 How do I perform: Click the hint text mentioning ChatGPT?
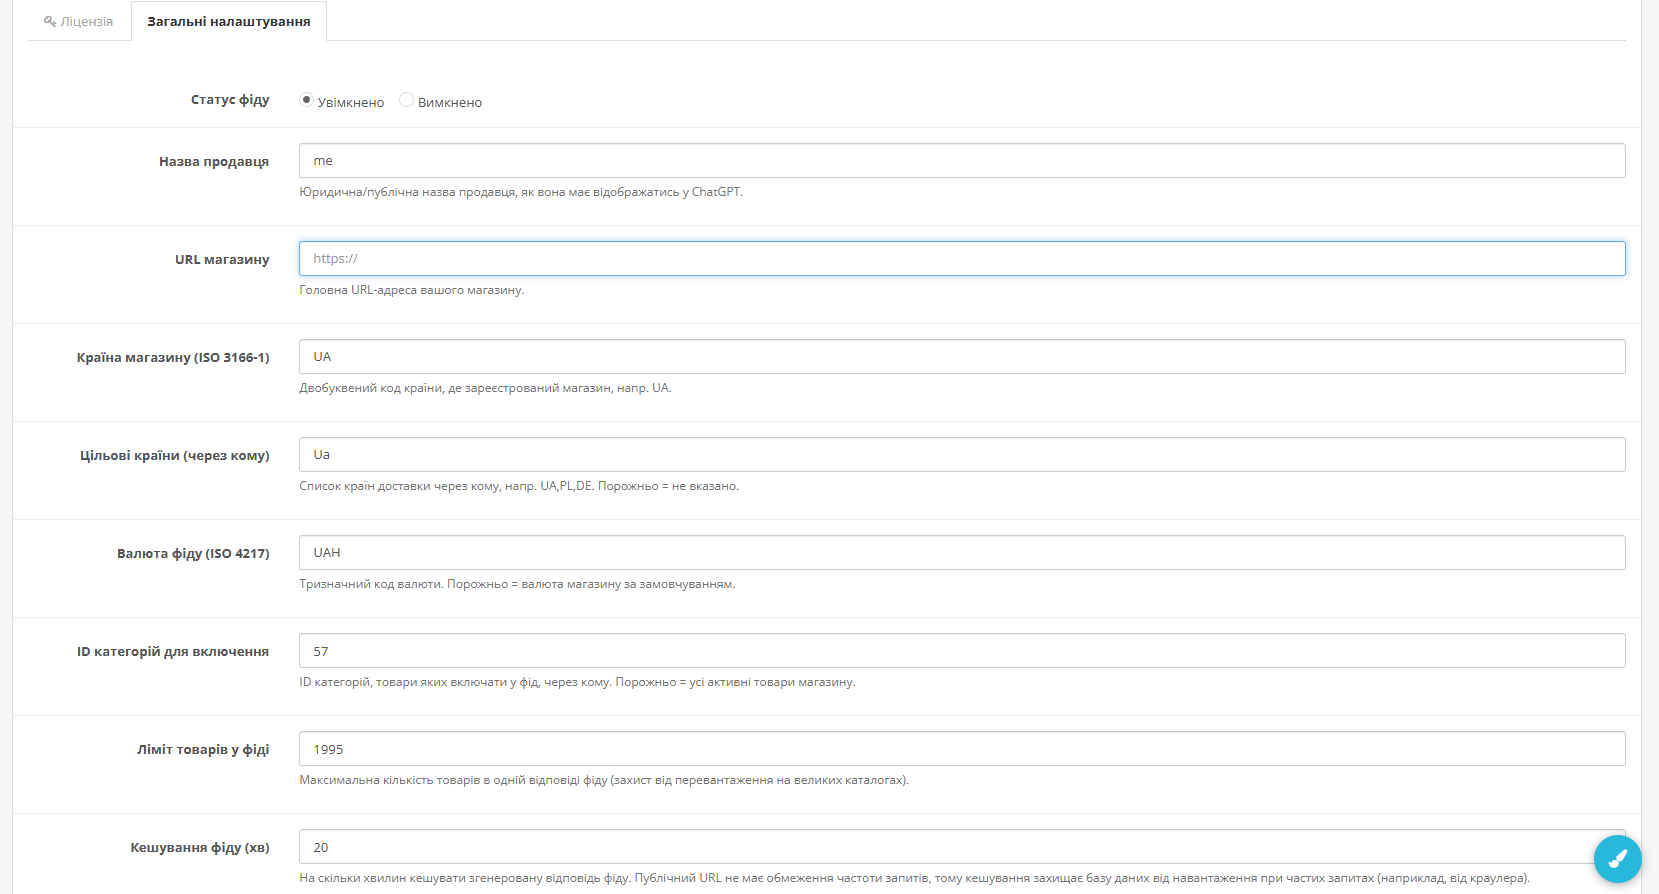coord(521,192)
